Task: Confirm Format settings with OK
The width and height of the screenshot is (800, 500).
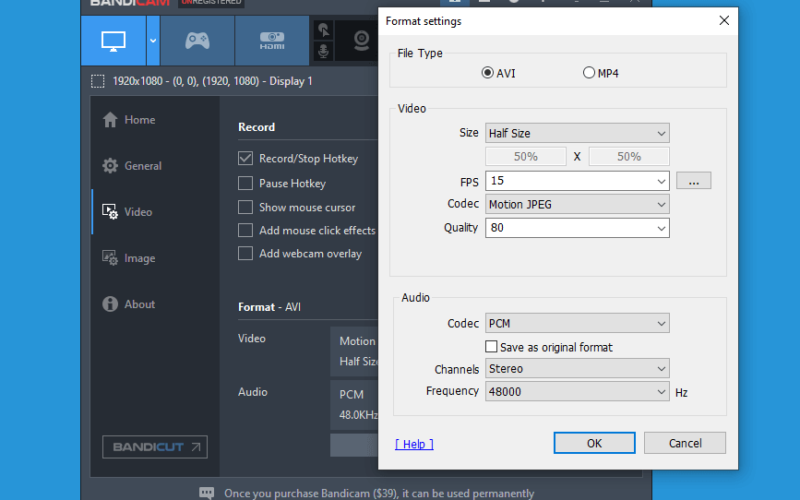Action: [x=594, y=443]
